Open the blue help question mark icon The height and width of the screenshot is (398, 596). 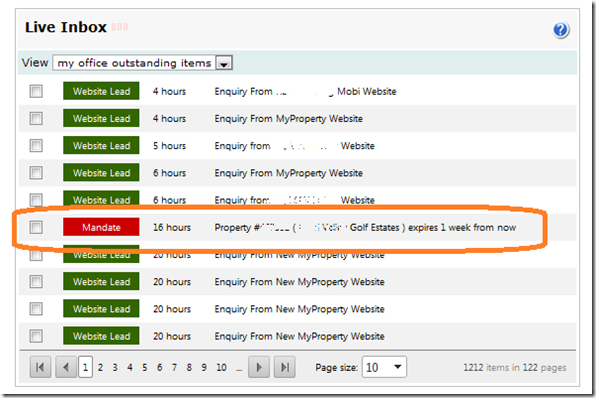pos(561,30)
